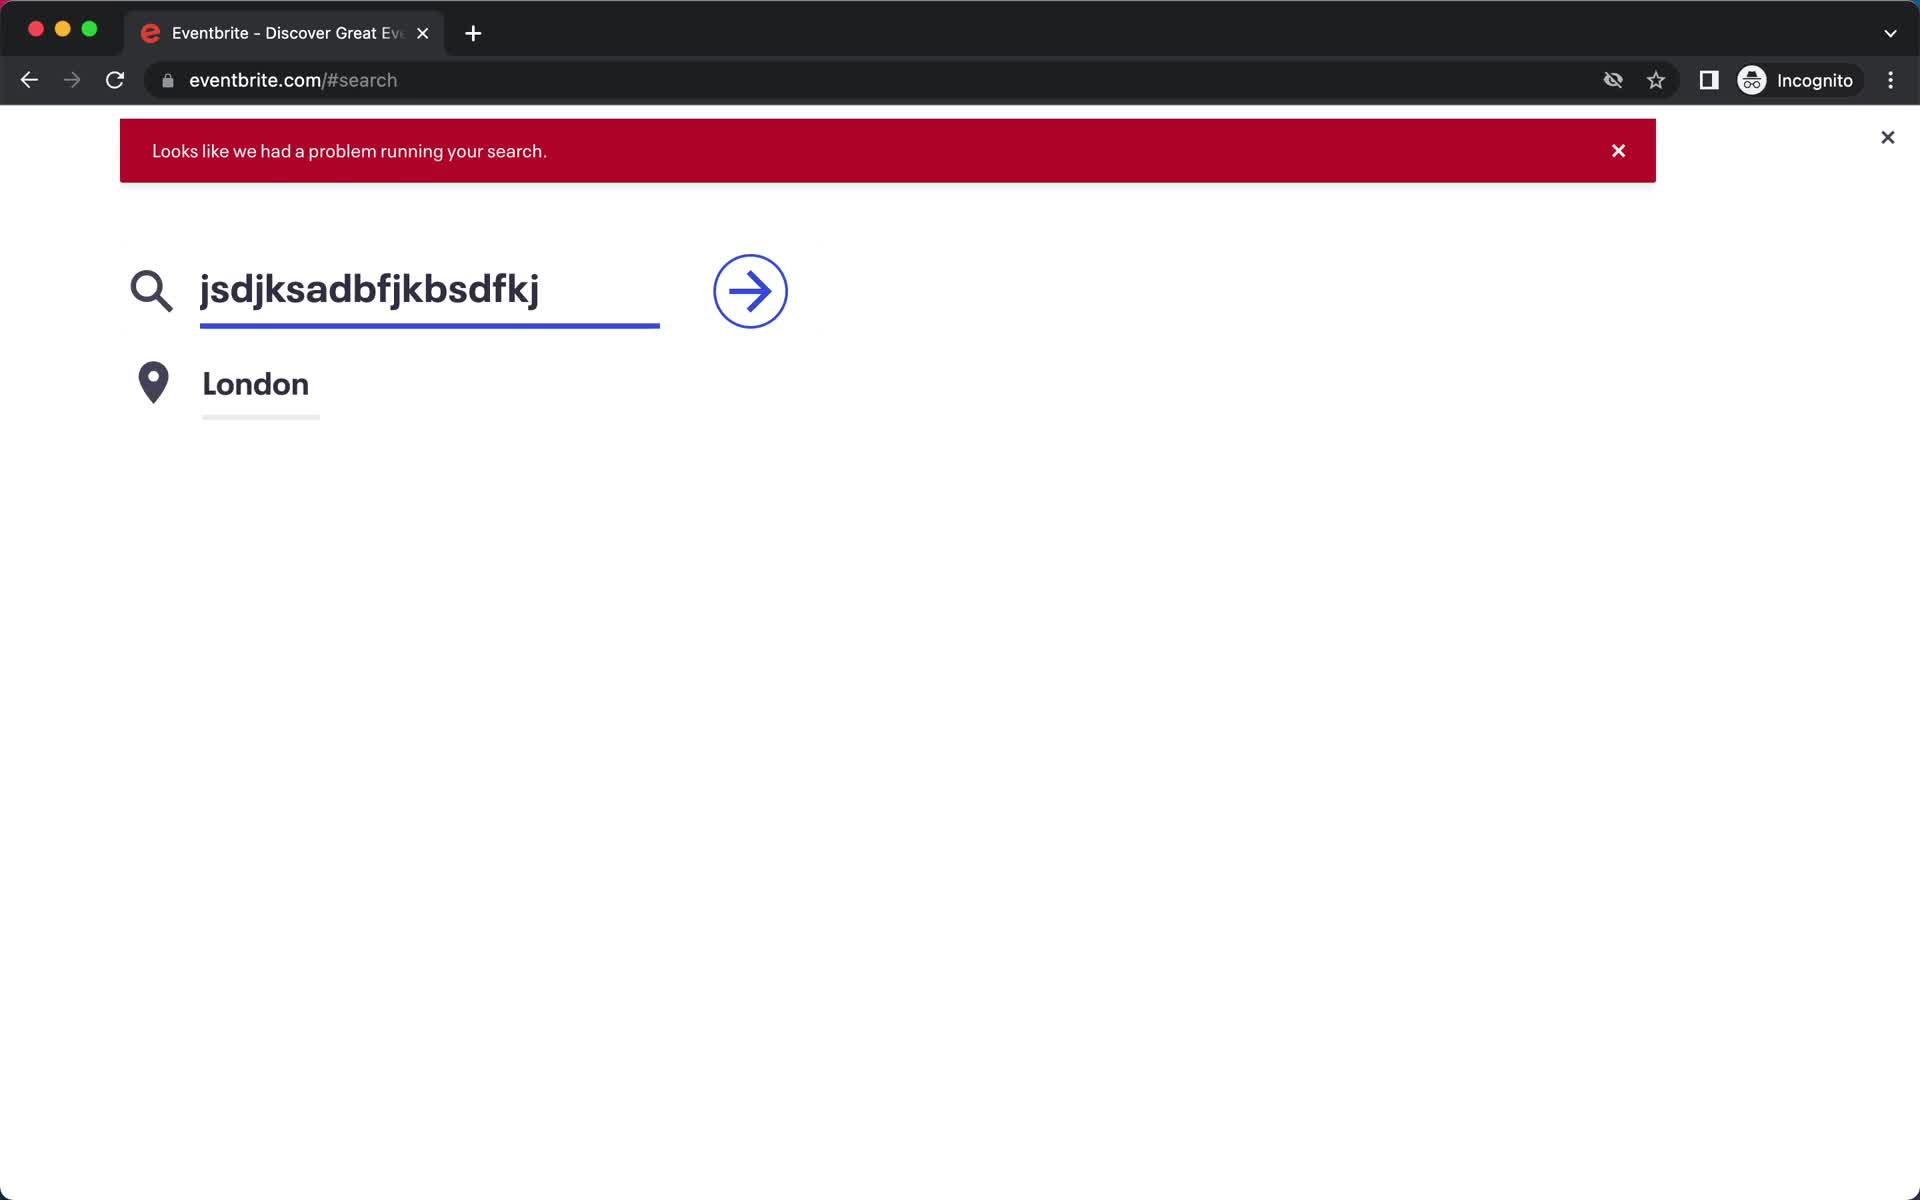Image resolution: width=1920 pixels, height=1200 pixels.
Task: Click the location pin icon
Action: 153,382
